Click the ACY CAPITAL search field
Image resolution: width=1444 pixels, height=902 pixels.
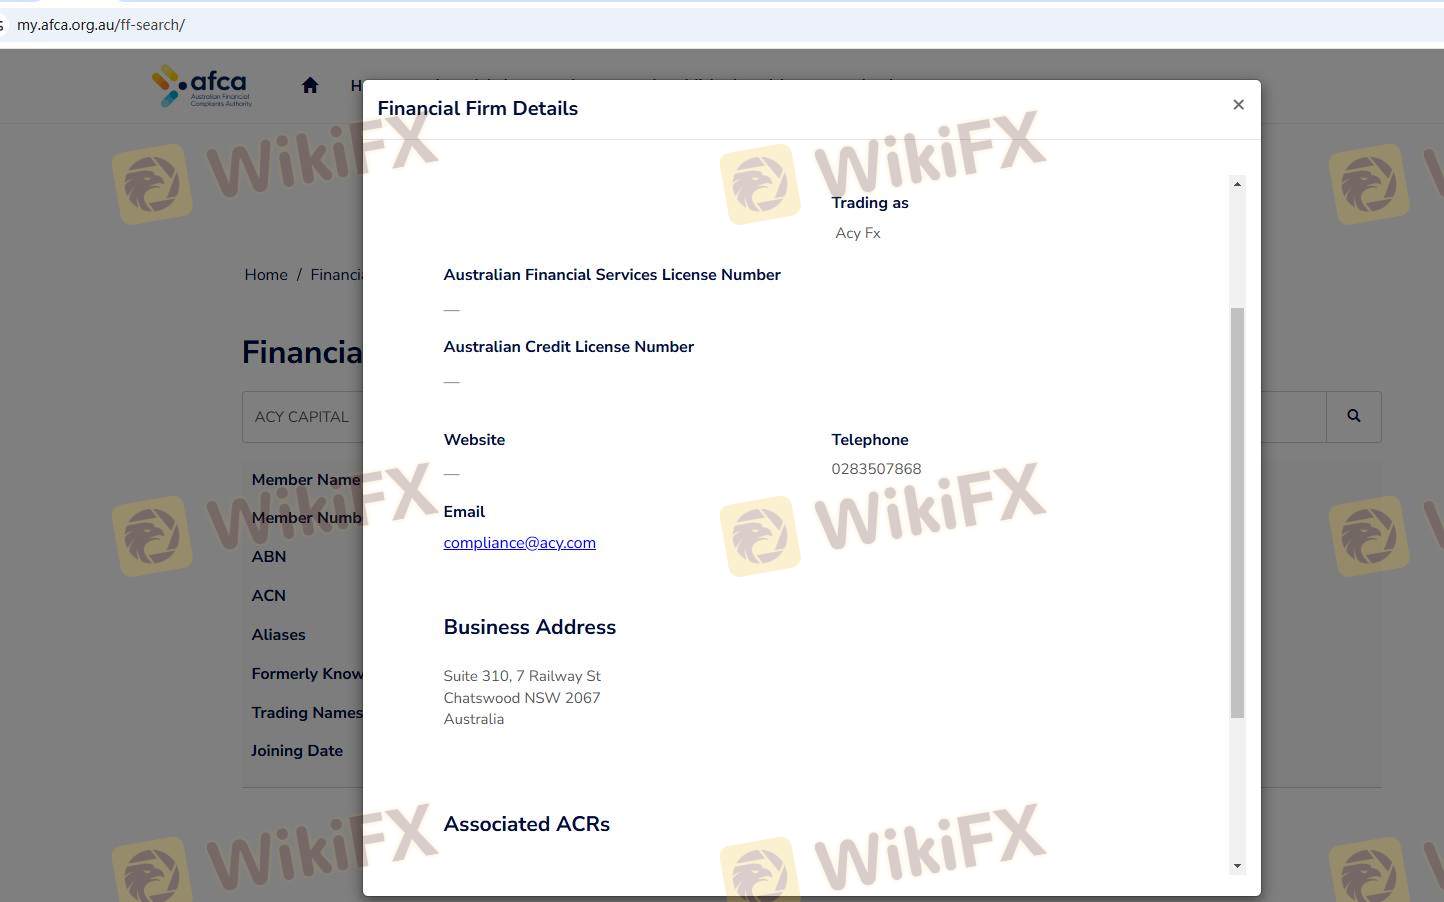302,417
